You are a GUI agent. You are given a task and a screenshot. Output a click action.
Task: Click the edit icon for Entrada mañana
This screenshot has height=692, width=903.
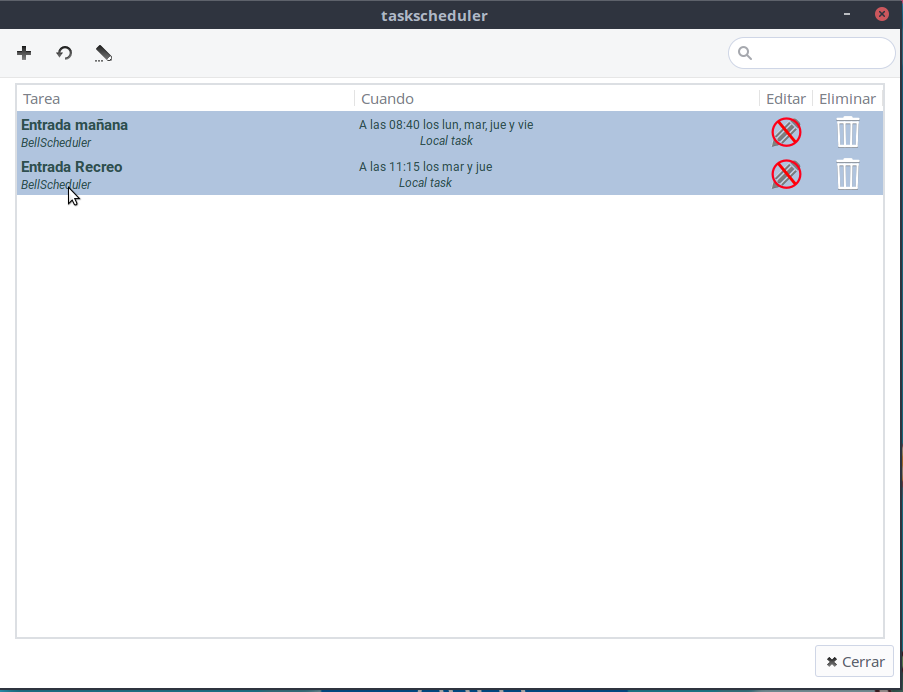point(786,132)
